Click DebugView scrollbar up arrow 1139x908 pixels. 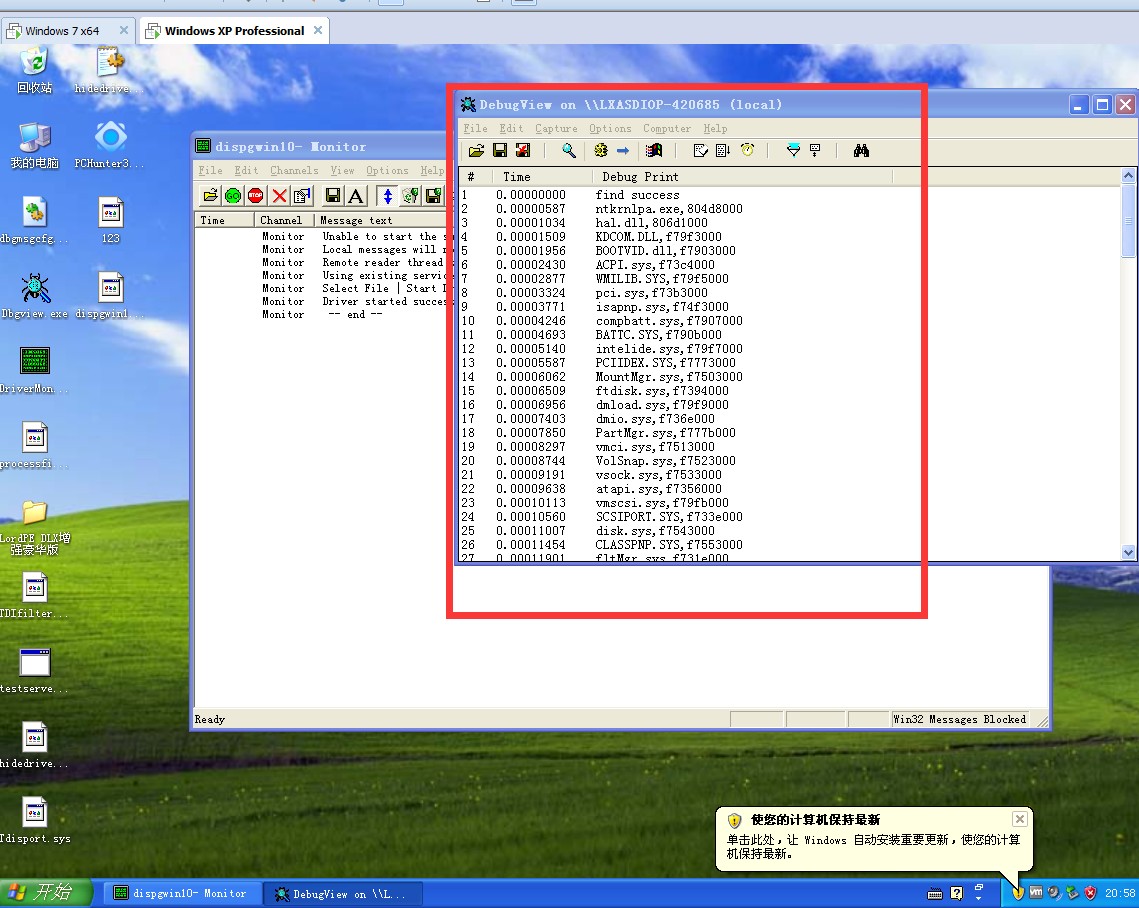(1128, 176)
